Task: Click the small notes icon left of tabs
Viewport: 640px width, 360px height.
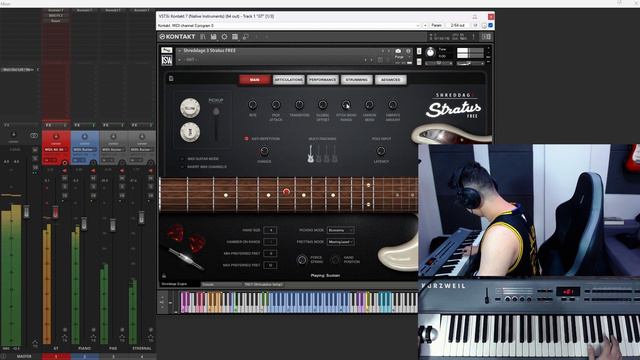Action: click(171, 78)
